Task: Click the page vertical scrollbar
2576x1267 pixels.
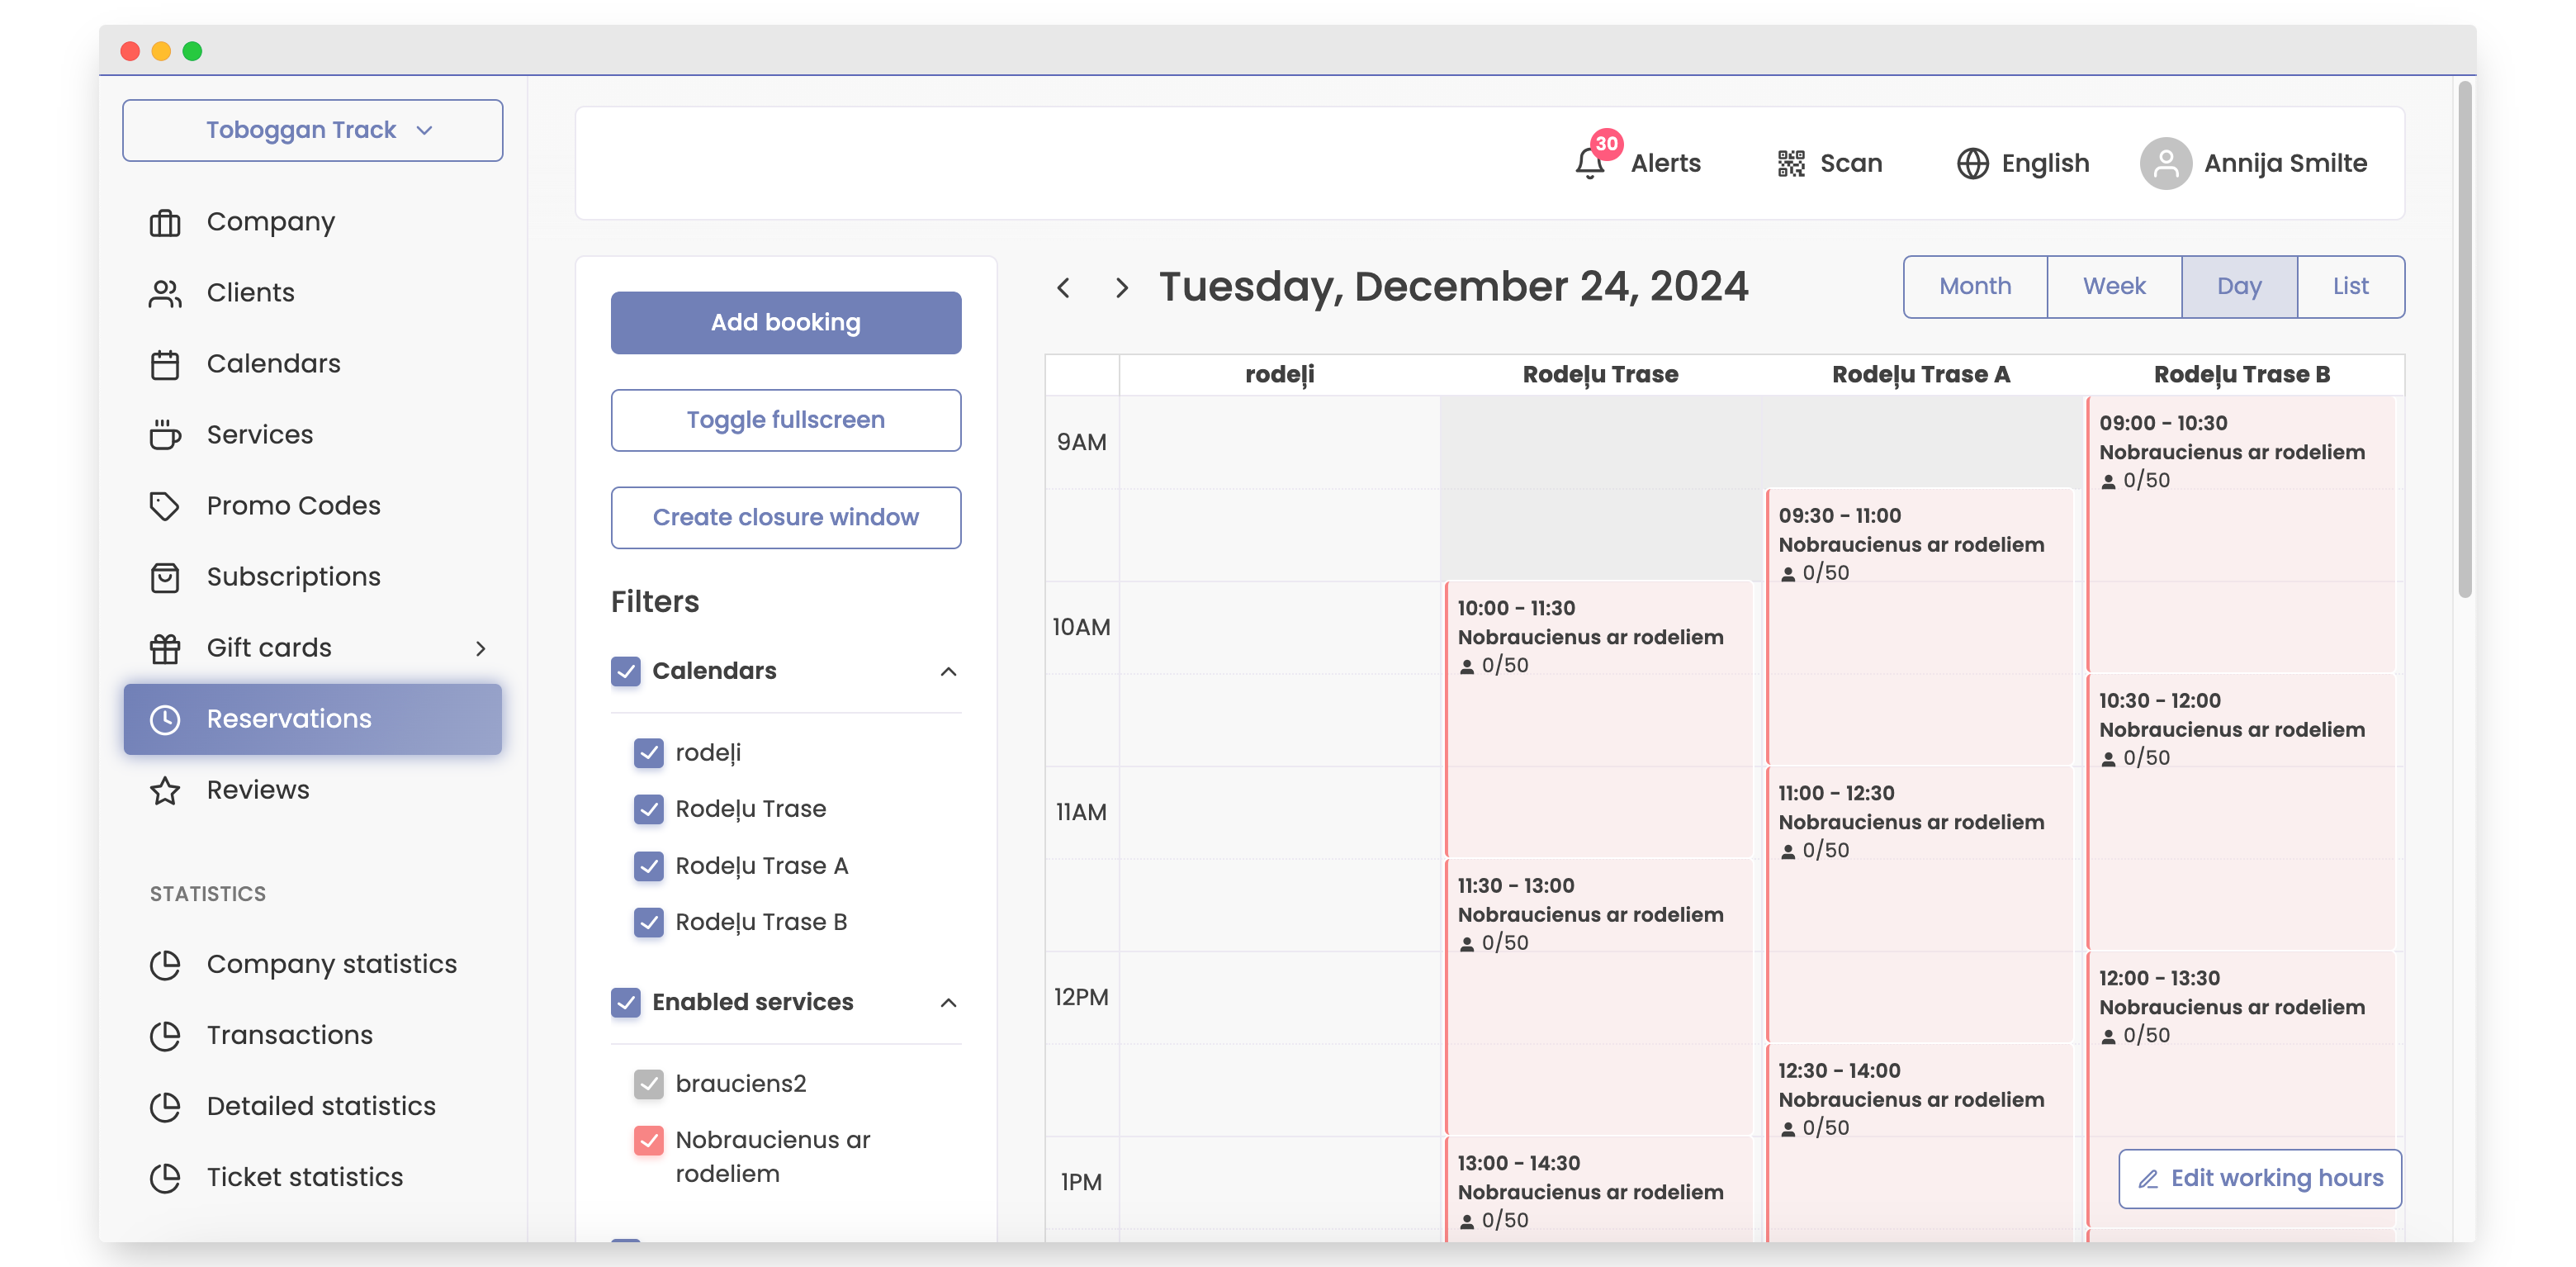Action: (x=2464, y=340)
